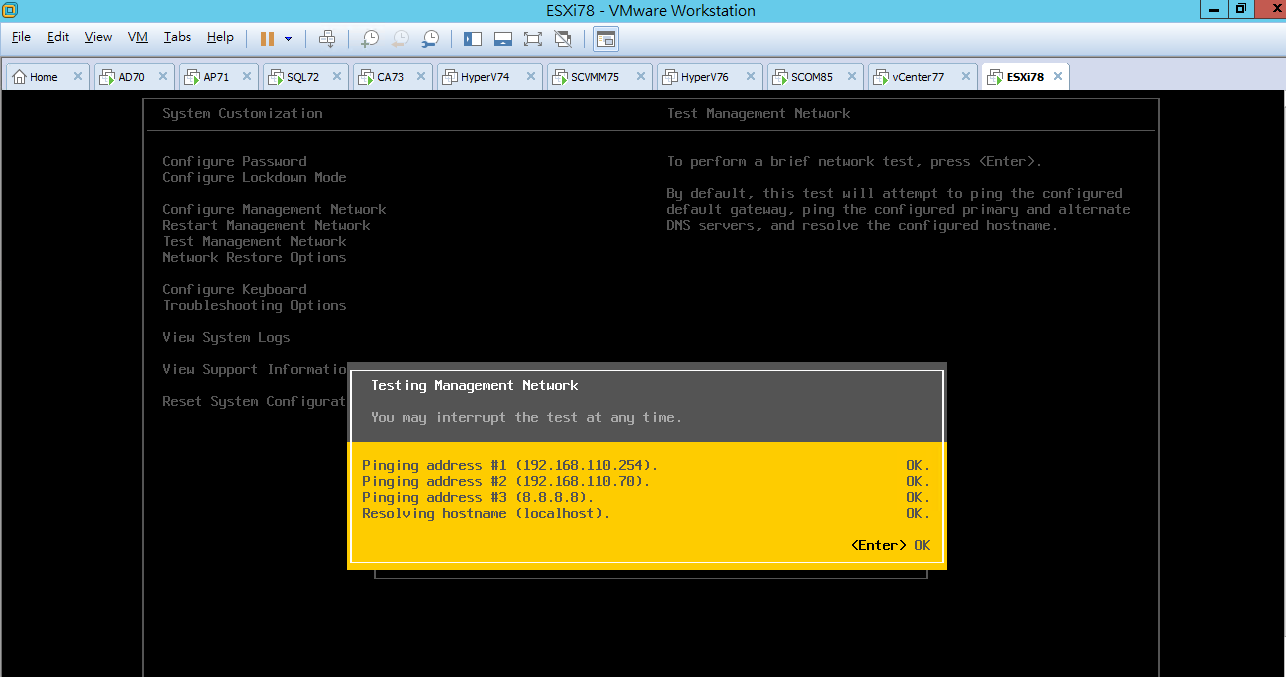Close the ESXi78 tab
The image size is (1286, 677).
1058,77
